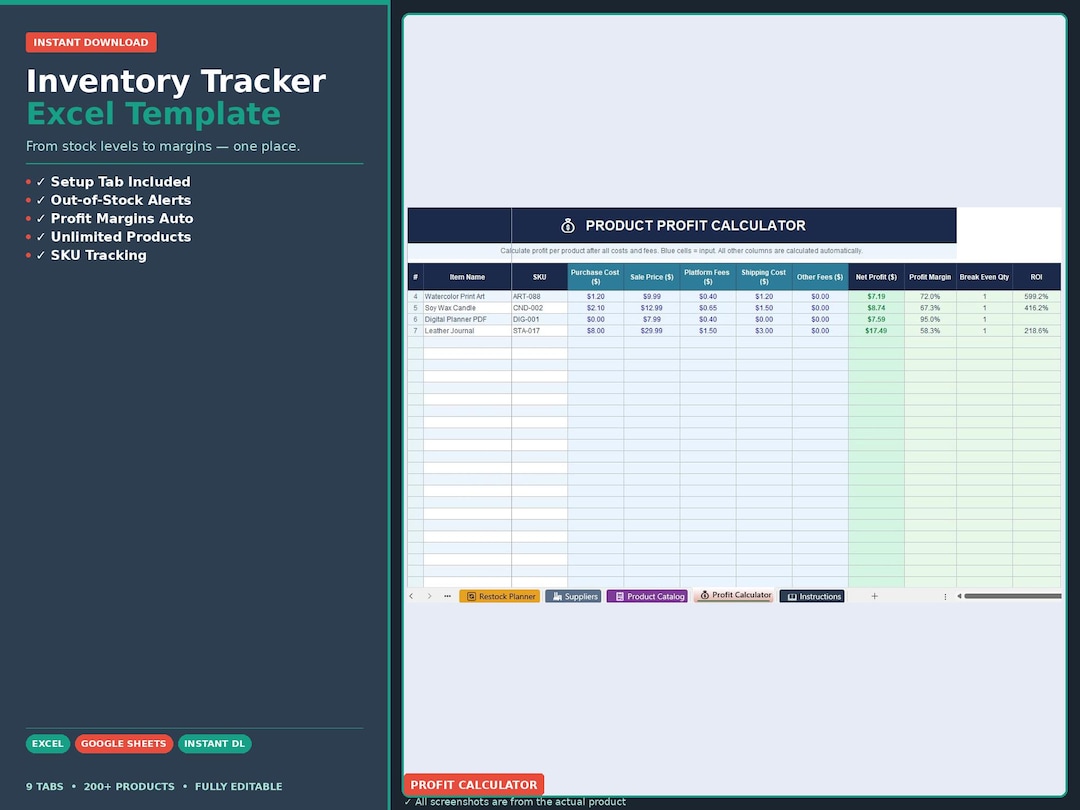Click the $7.19 net profit cell
The width and height of the screenshot is (1080, 810).
pos(876,297)
